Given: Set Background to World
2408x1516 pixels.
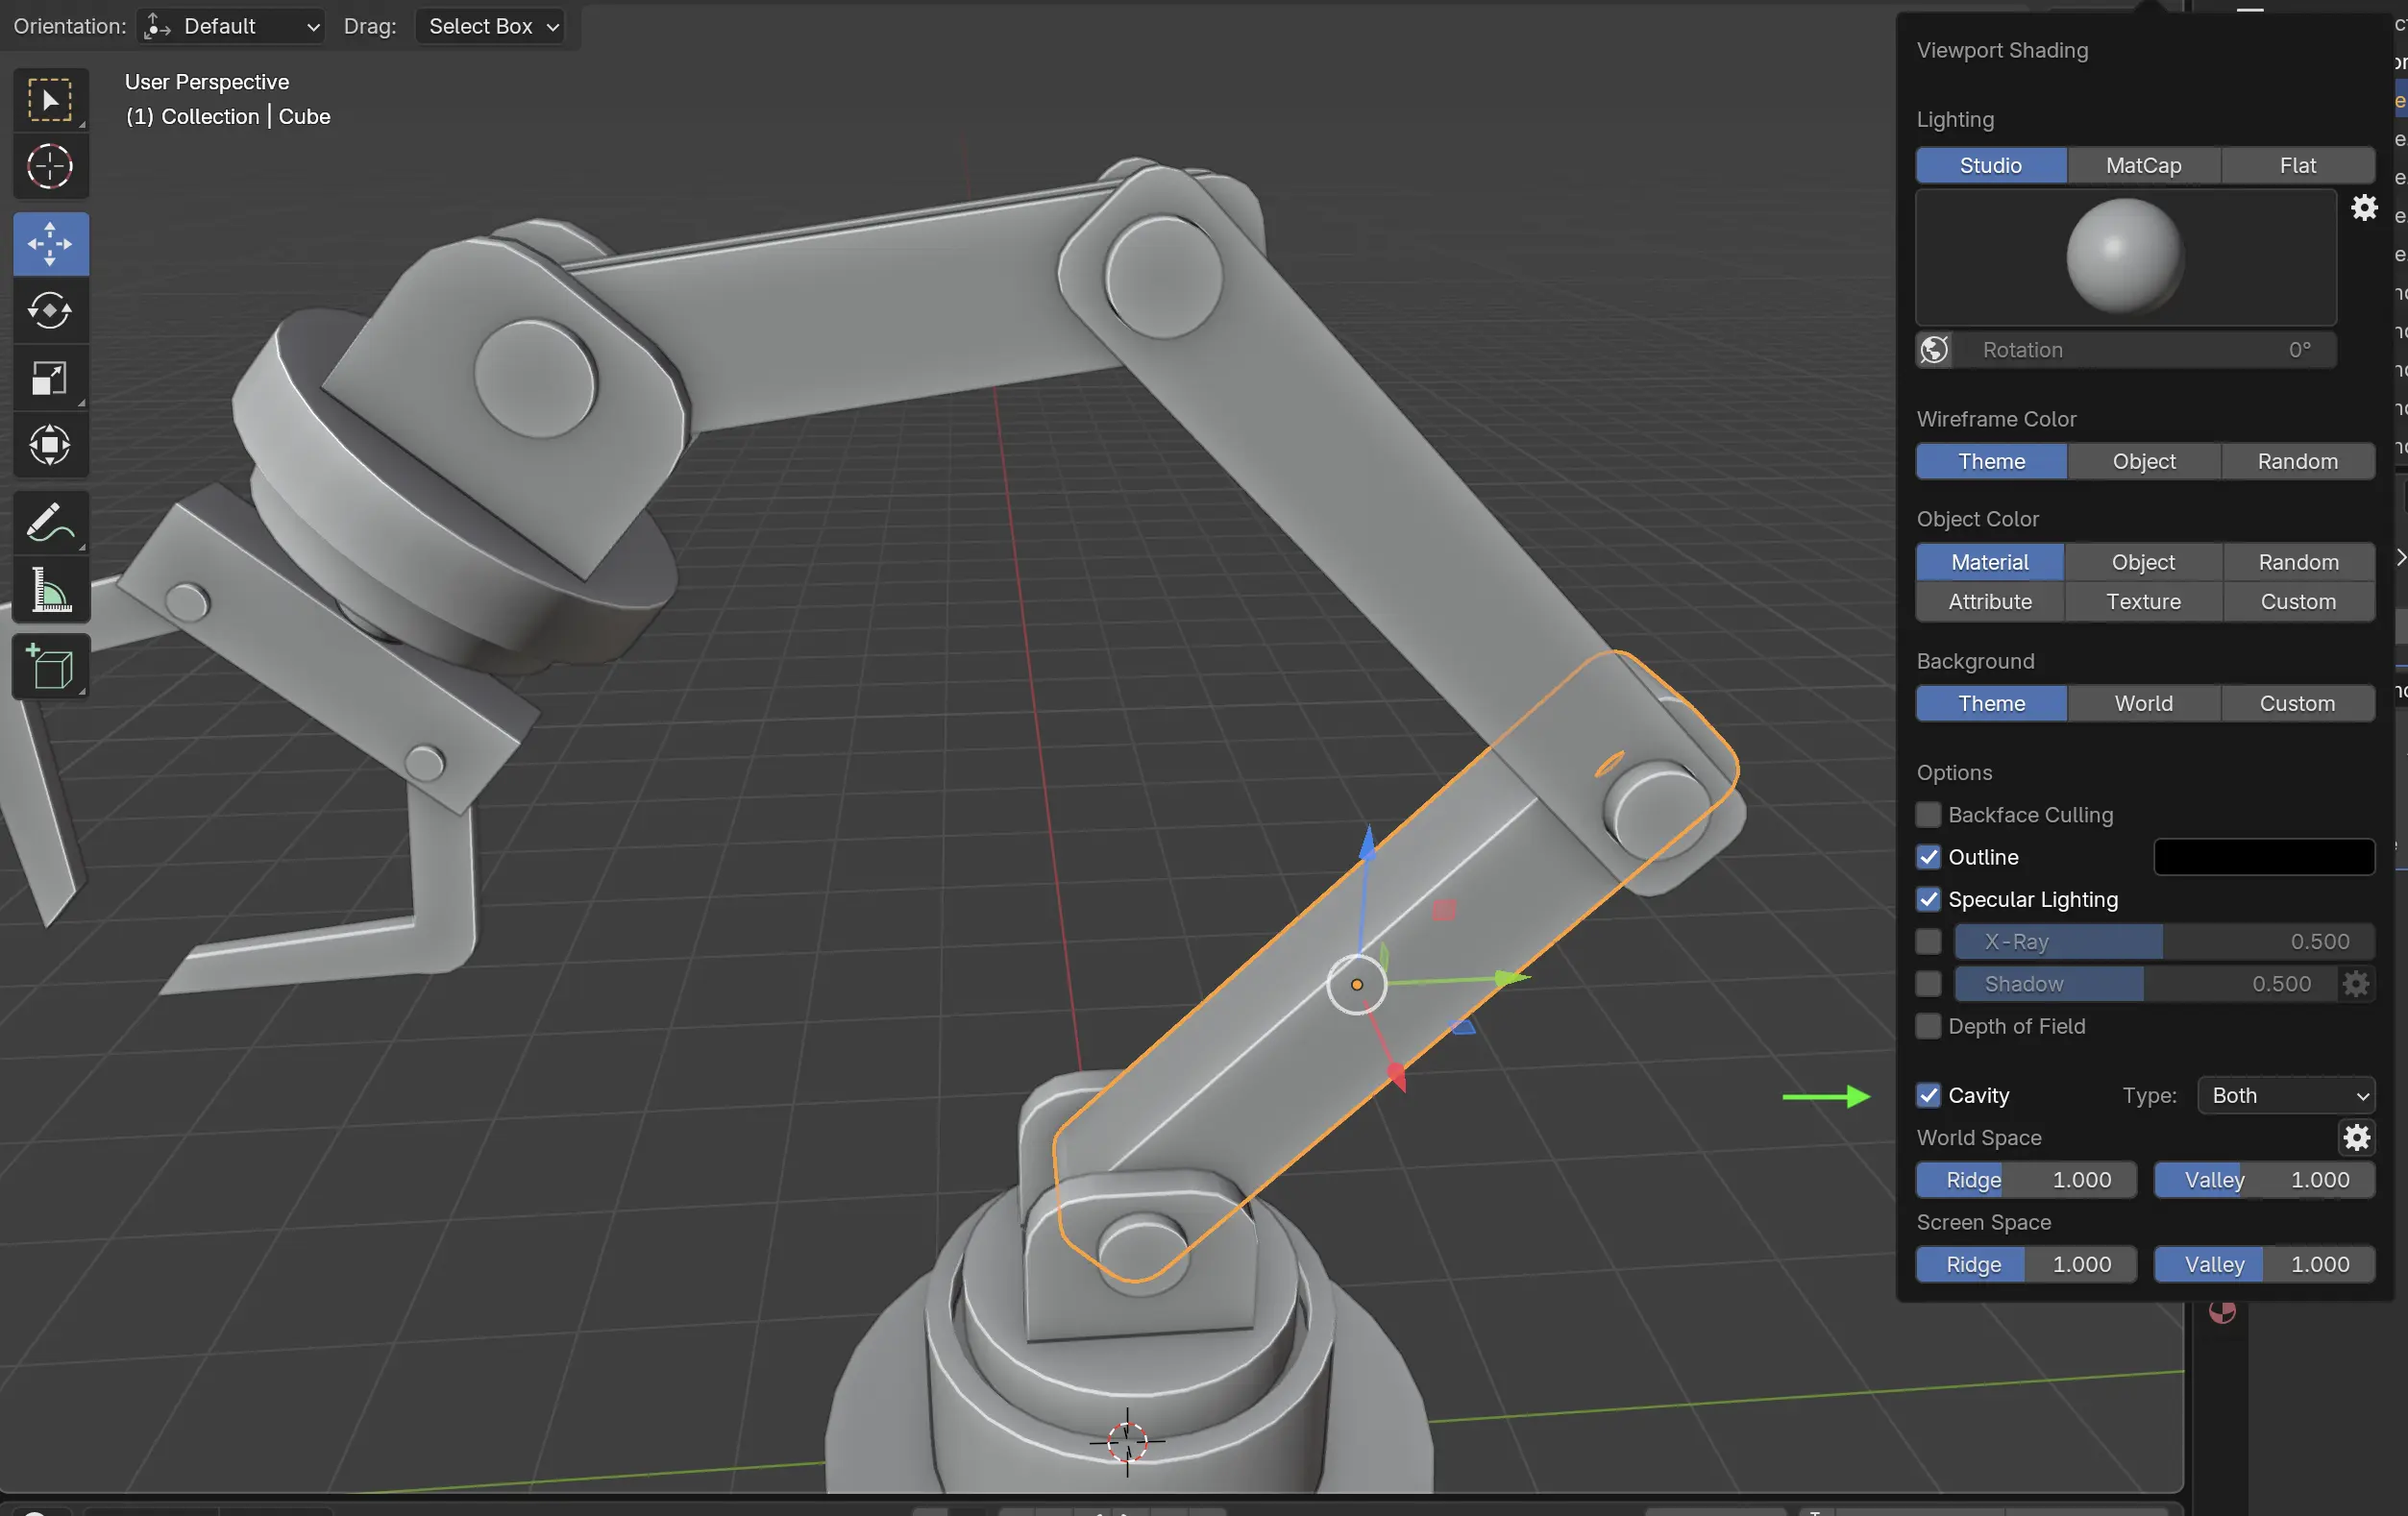Looking at the screenshot, I should point(2143,703).
